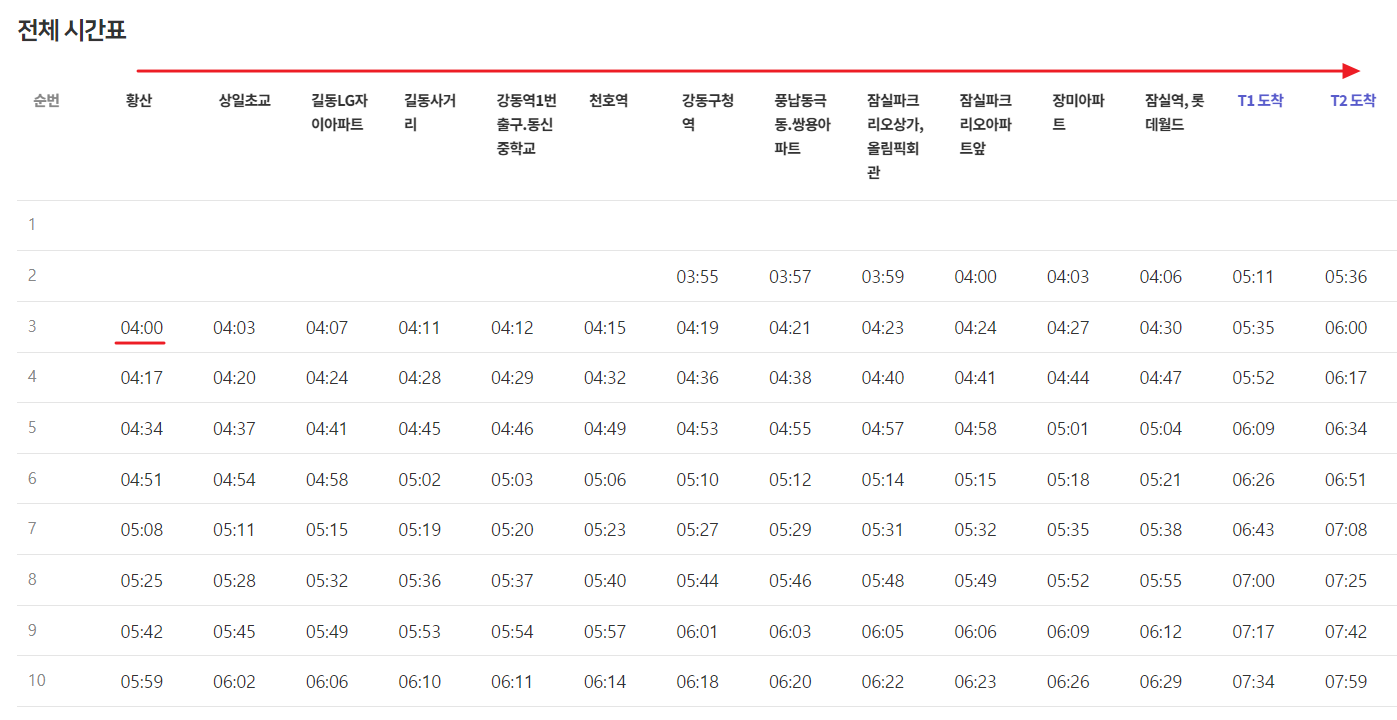Select row number 1 in 순번 column
The width and height of the screenshot is (1397, 720).
pos(32,225)
